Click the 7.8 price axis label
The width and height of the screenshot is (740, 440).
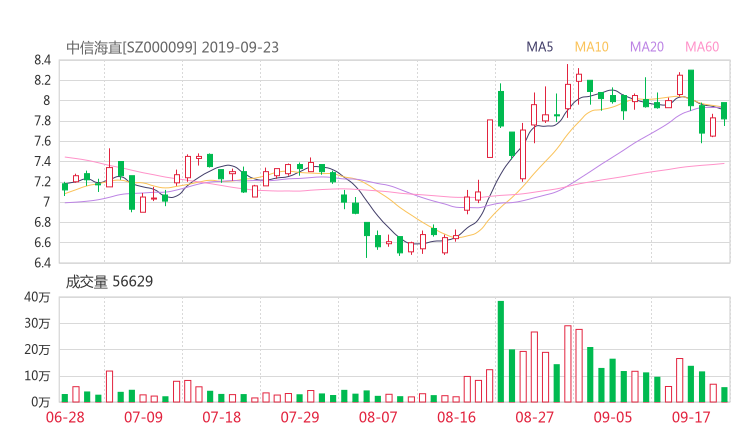[42, 121]
